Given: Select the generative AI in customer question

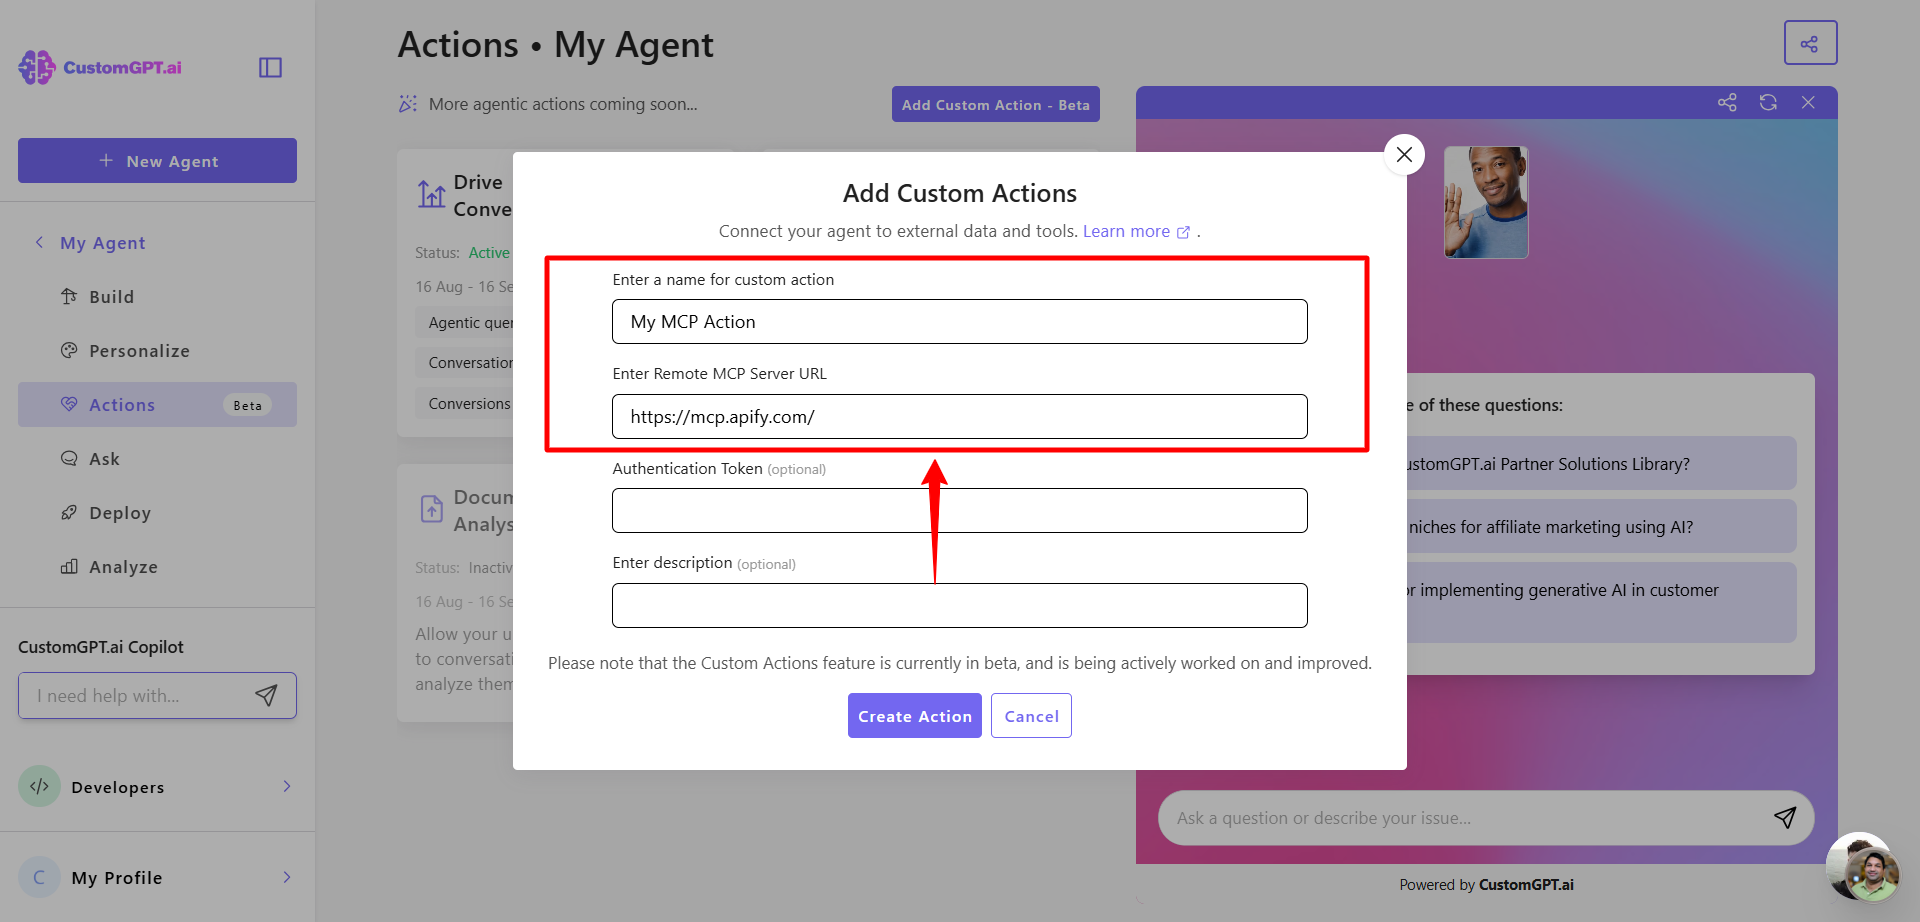Looking at the screenshot, I should (1600, 602).
